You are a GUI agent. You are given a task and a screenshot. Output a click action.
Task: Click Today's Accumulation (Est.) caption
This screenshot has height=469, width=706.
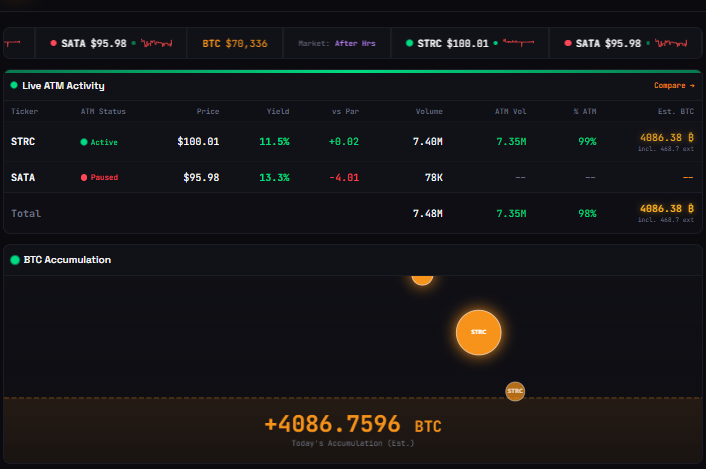click(x=353, y=443)
